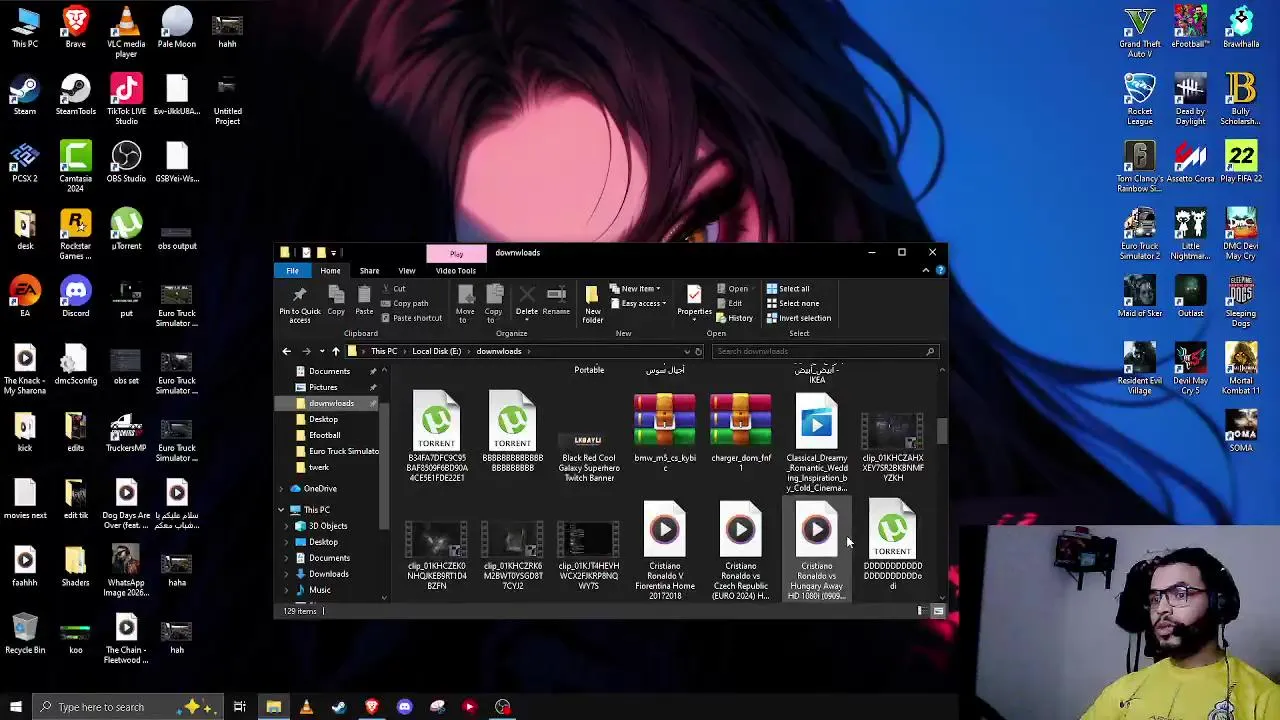The image size is (1280, 720).
Task: Click the Search downwloads field
Action: [824, 351]
